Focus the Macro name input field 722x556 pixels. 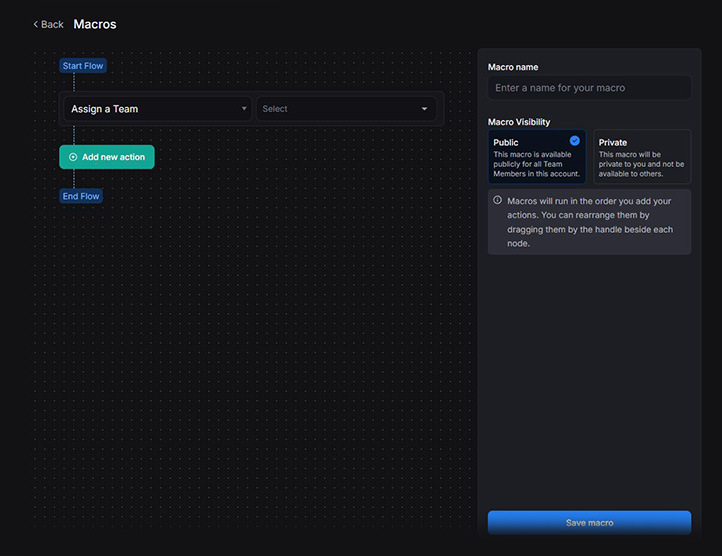(589, 88)
